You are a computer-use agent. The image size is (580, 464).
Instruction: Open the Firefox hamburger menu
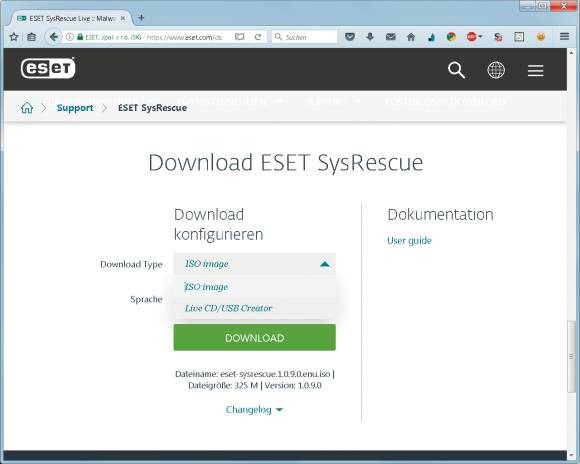point(564,37)
